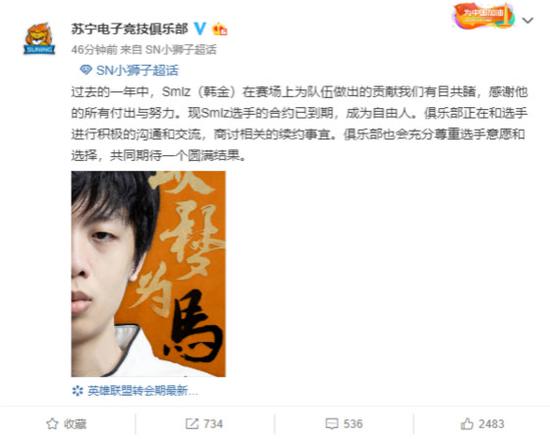The width and height of the screenshot is (550, 439).
Task: Click the snowflake topic icon below image
Action: (78, 390)
